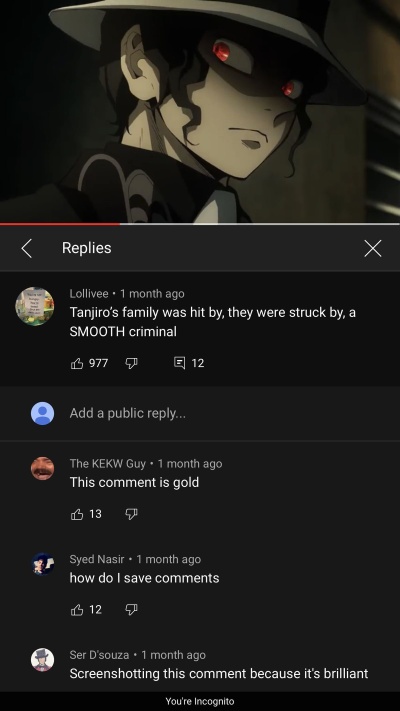
Task: Open the 12 replies icon on Lollivee's comment
Action: pyautogui.click(x=180, y=363)
